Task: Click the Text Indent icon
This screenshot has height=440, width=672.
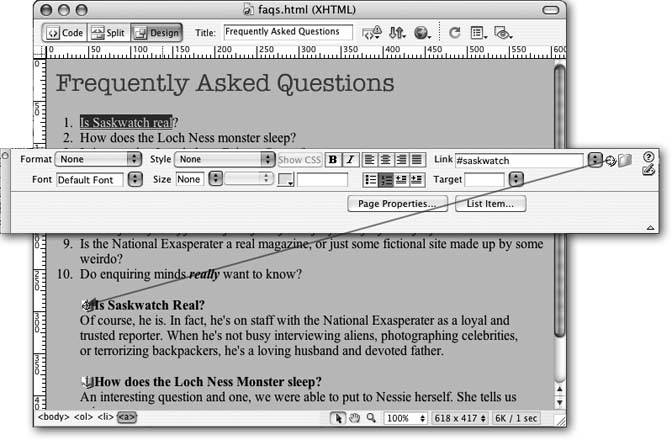Action: (417, 180)
